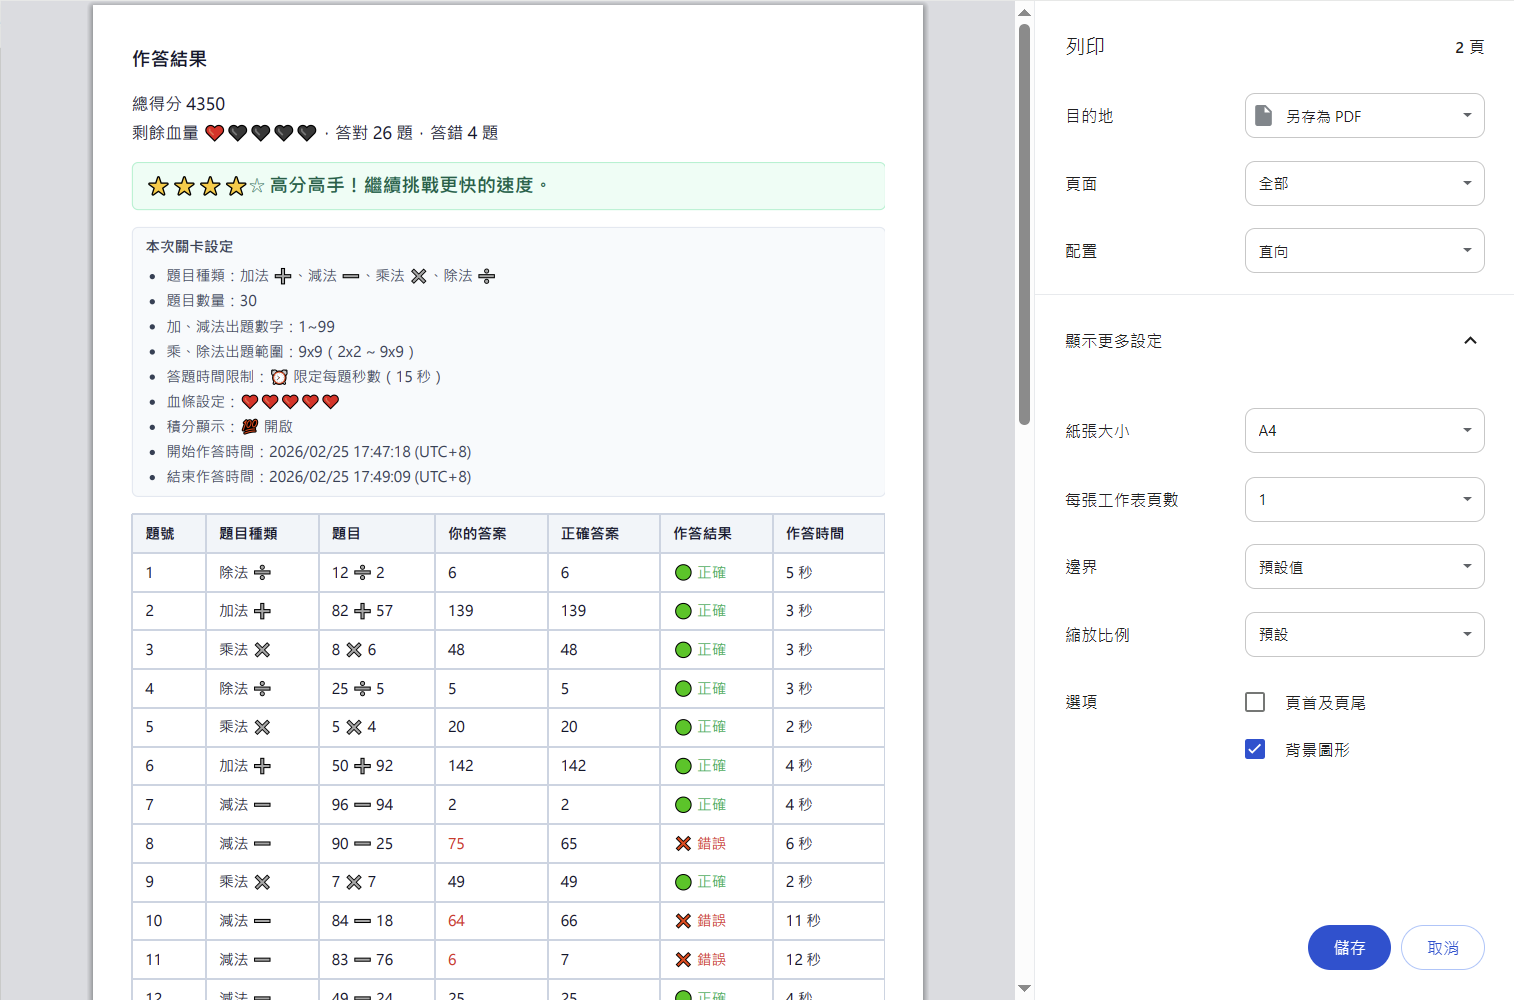
Task: Click the 取消 cancel button
Action: coord(1442,947)
